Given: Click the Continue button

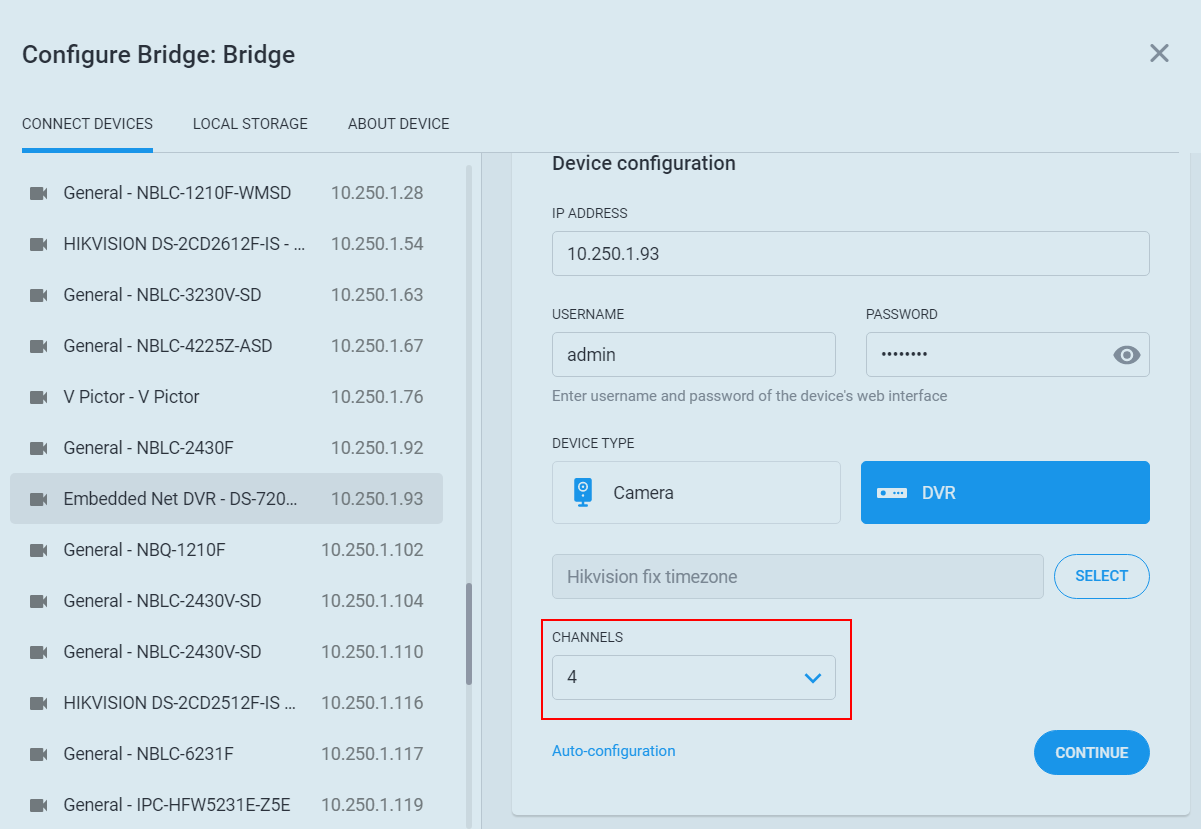Looking at the screenshot, I should click(1092, 752).
